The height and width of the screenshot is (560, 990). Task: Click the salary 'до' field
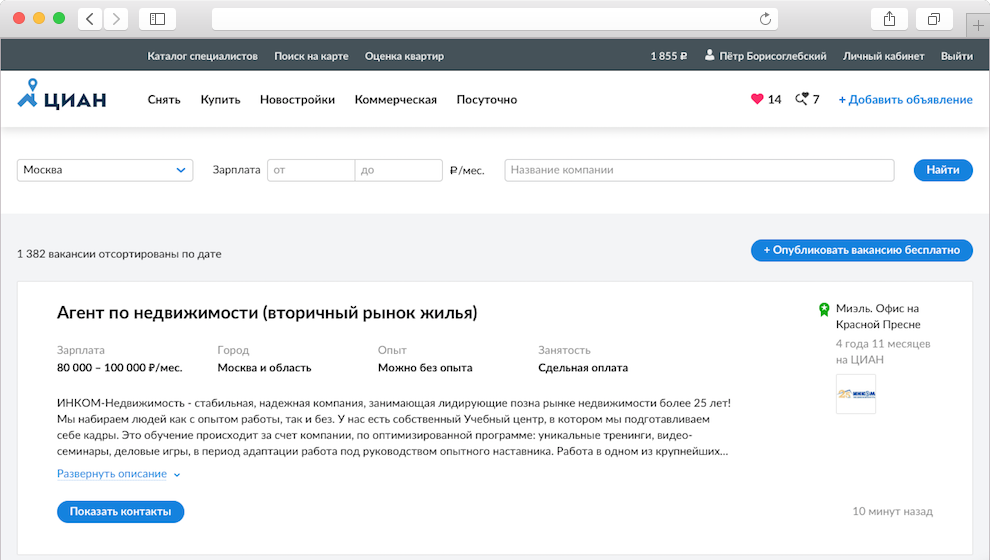click(398, 170)
